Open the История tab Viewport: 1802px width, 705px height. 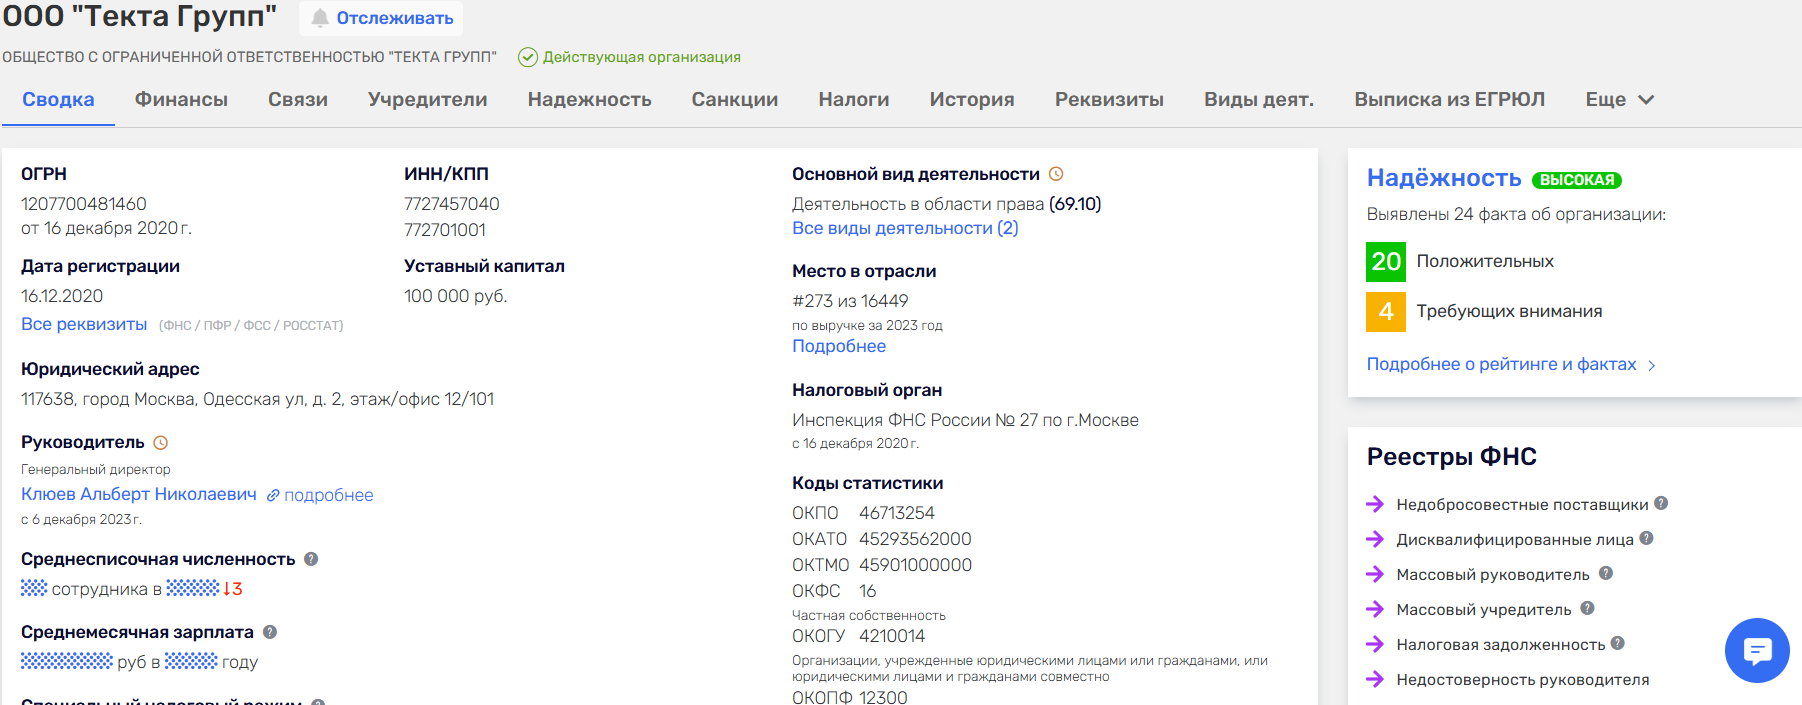[x=972, y=100]
